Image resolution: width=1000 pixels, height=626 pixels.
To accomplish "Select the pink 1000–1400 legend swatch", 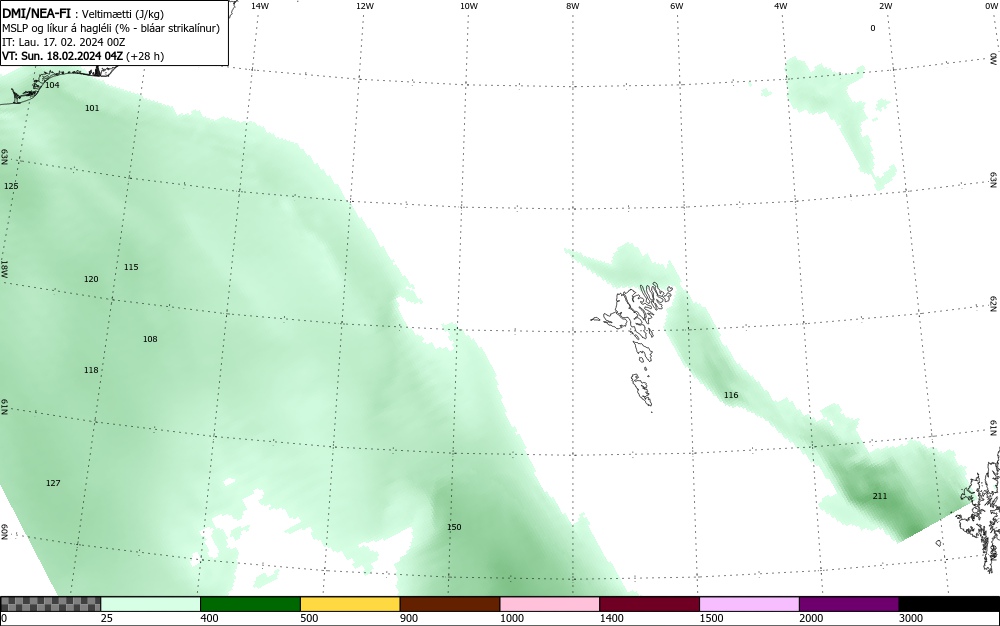I will [550, 604].
